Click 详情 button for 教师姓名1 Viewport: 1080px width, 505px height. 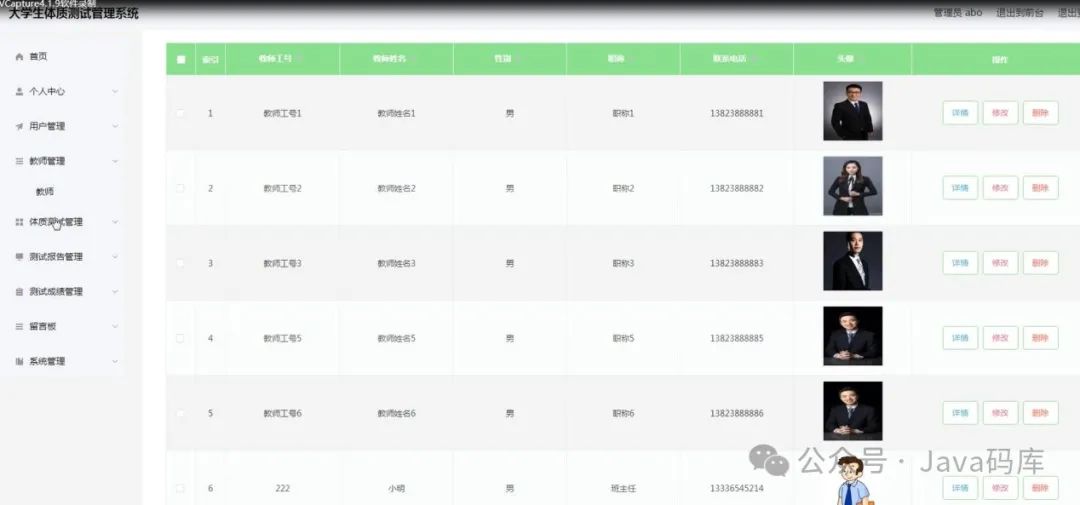click(x=960, y=113)
